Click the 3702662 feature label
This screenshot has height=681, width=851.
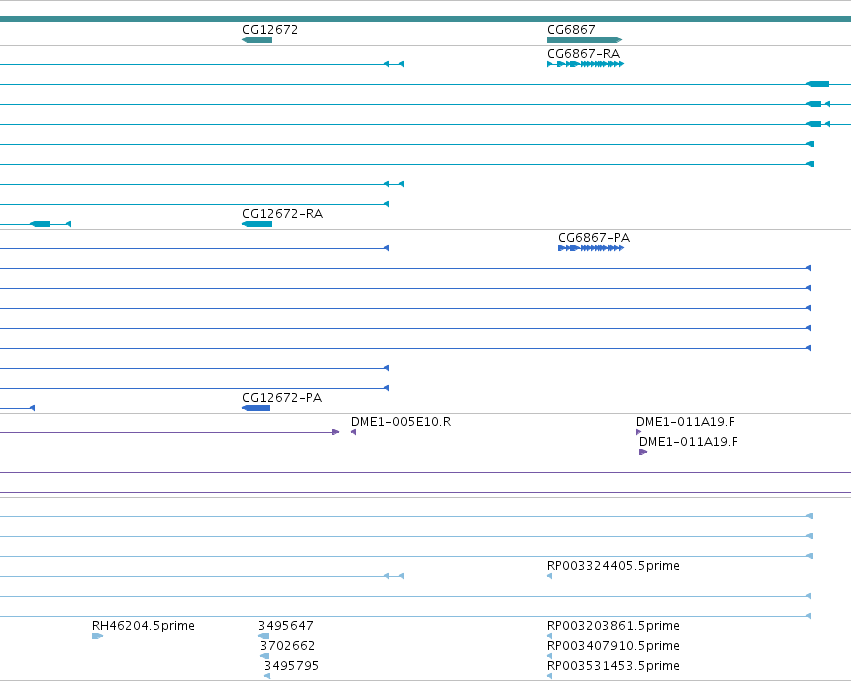287,646
